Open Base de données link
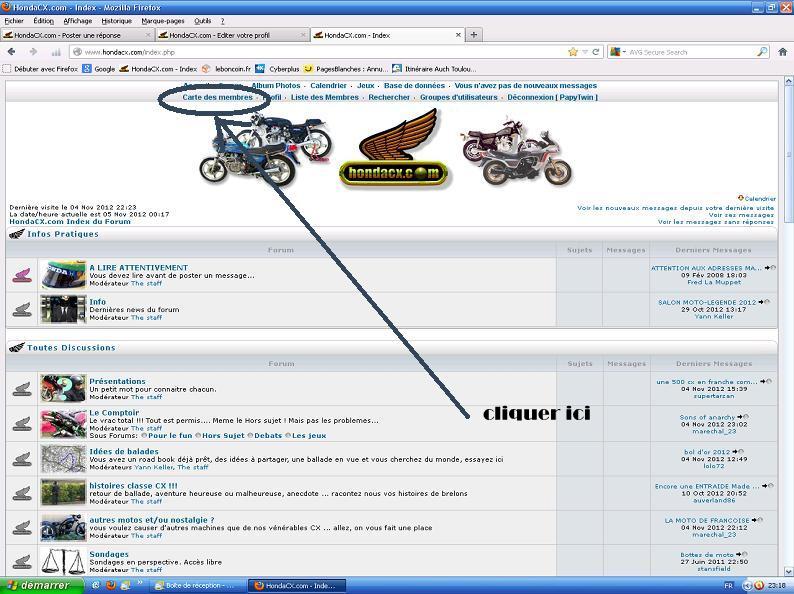Image resolution: width=794 pixels, height=594 pixels. 414,86
